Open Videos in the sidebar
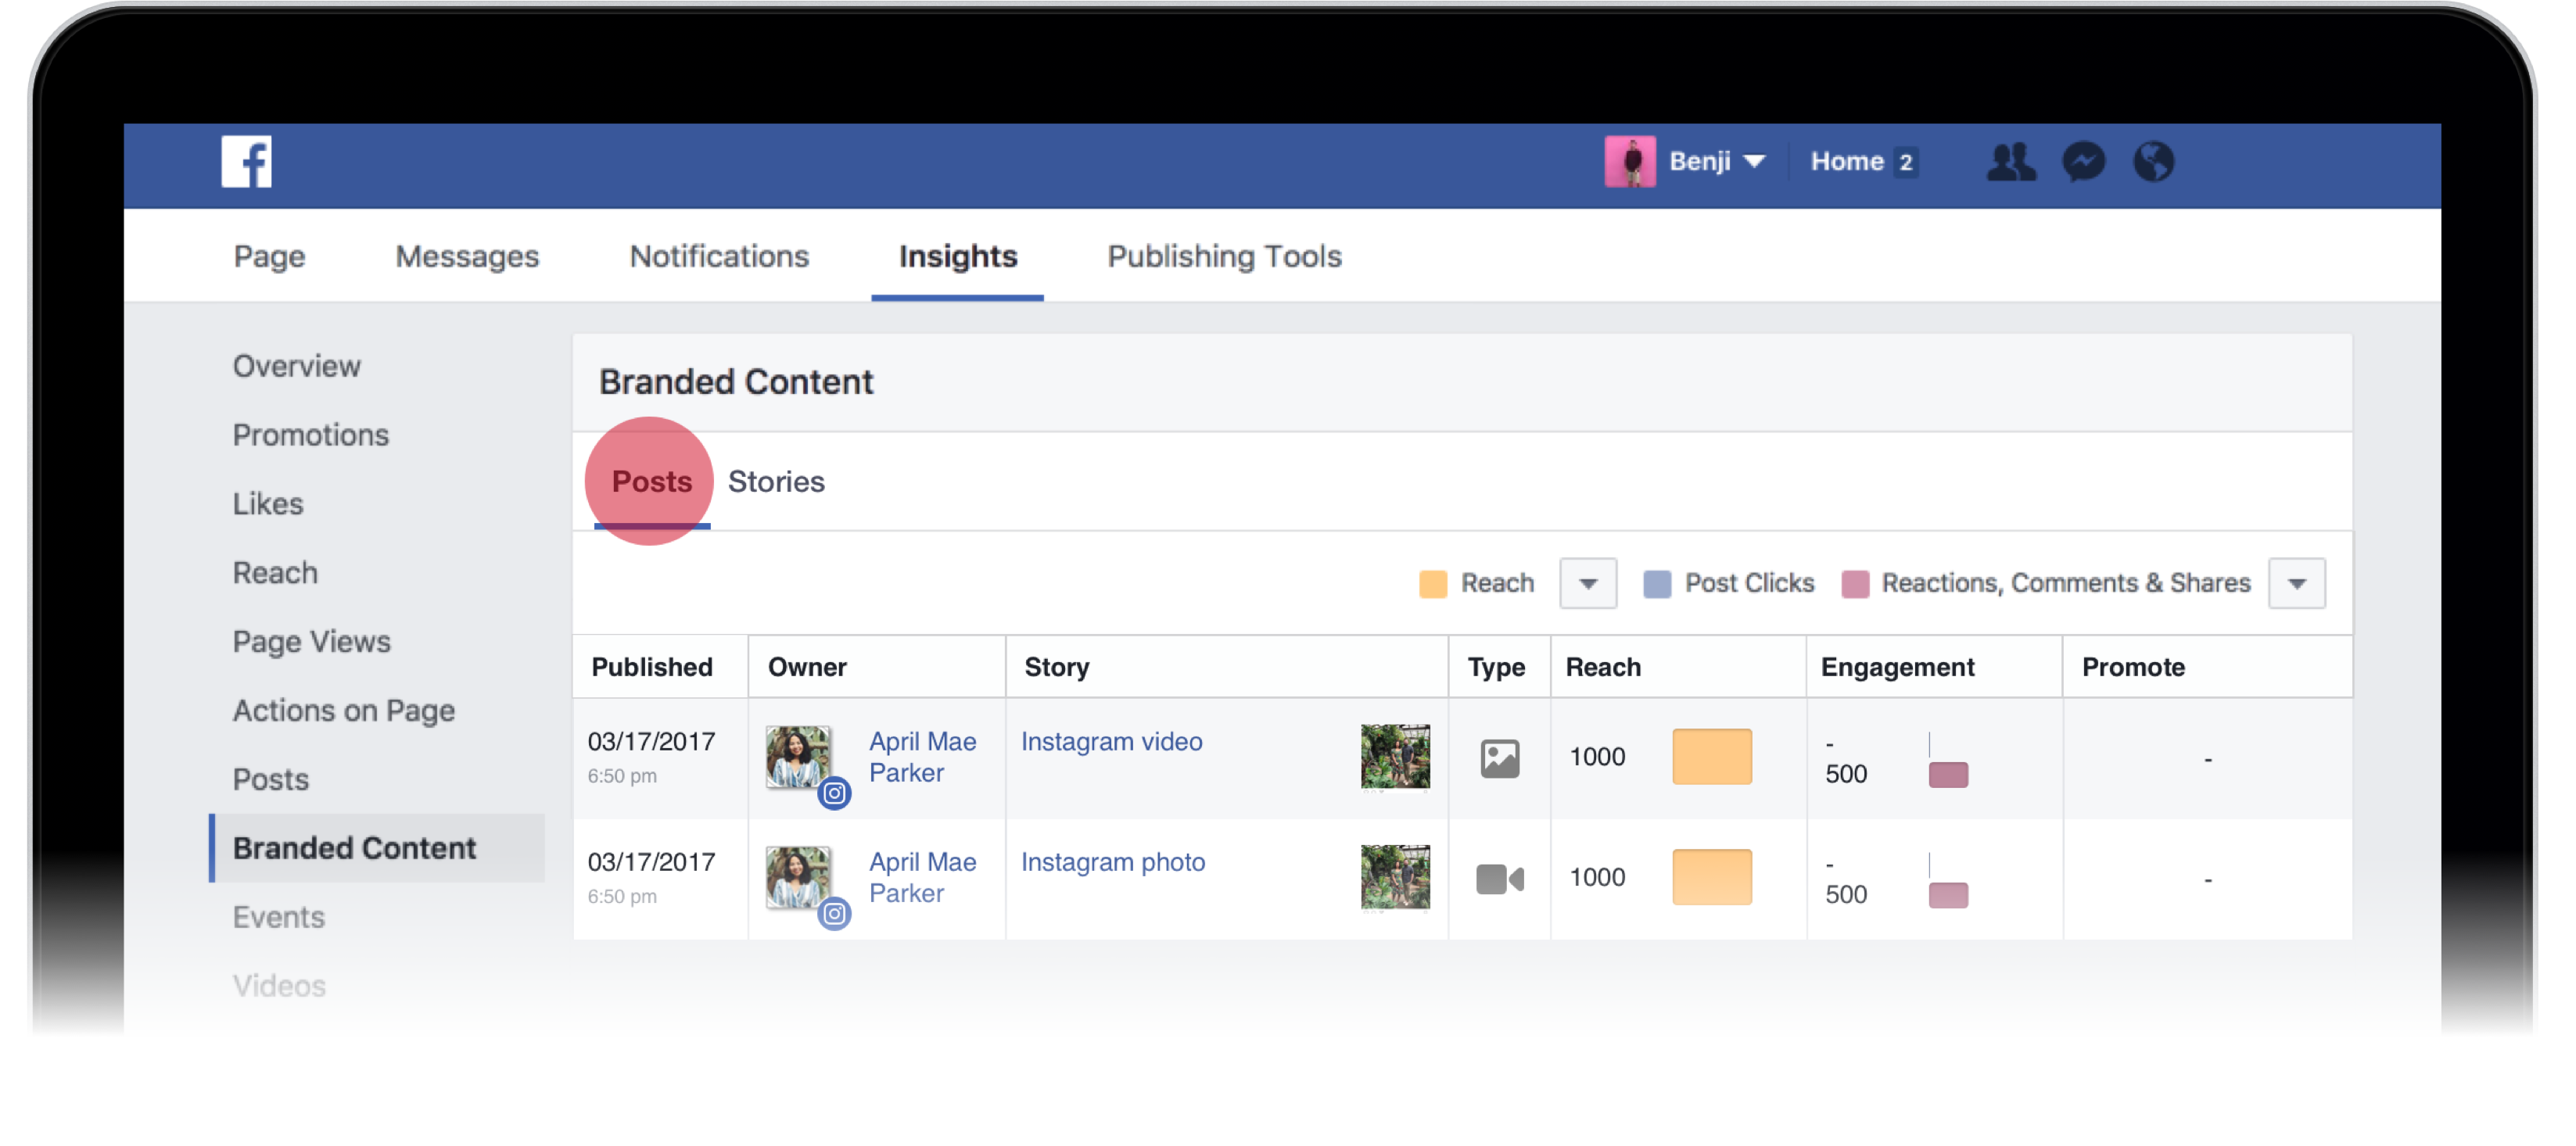Viewport: 2576px width, 1146px height. tap(279, 987)
